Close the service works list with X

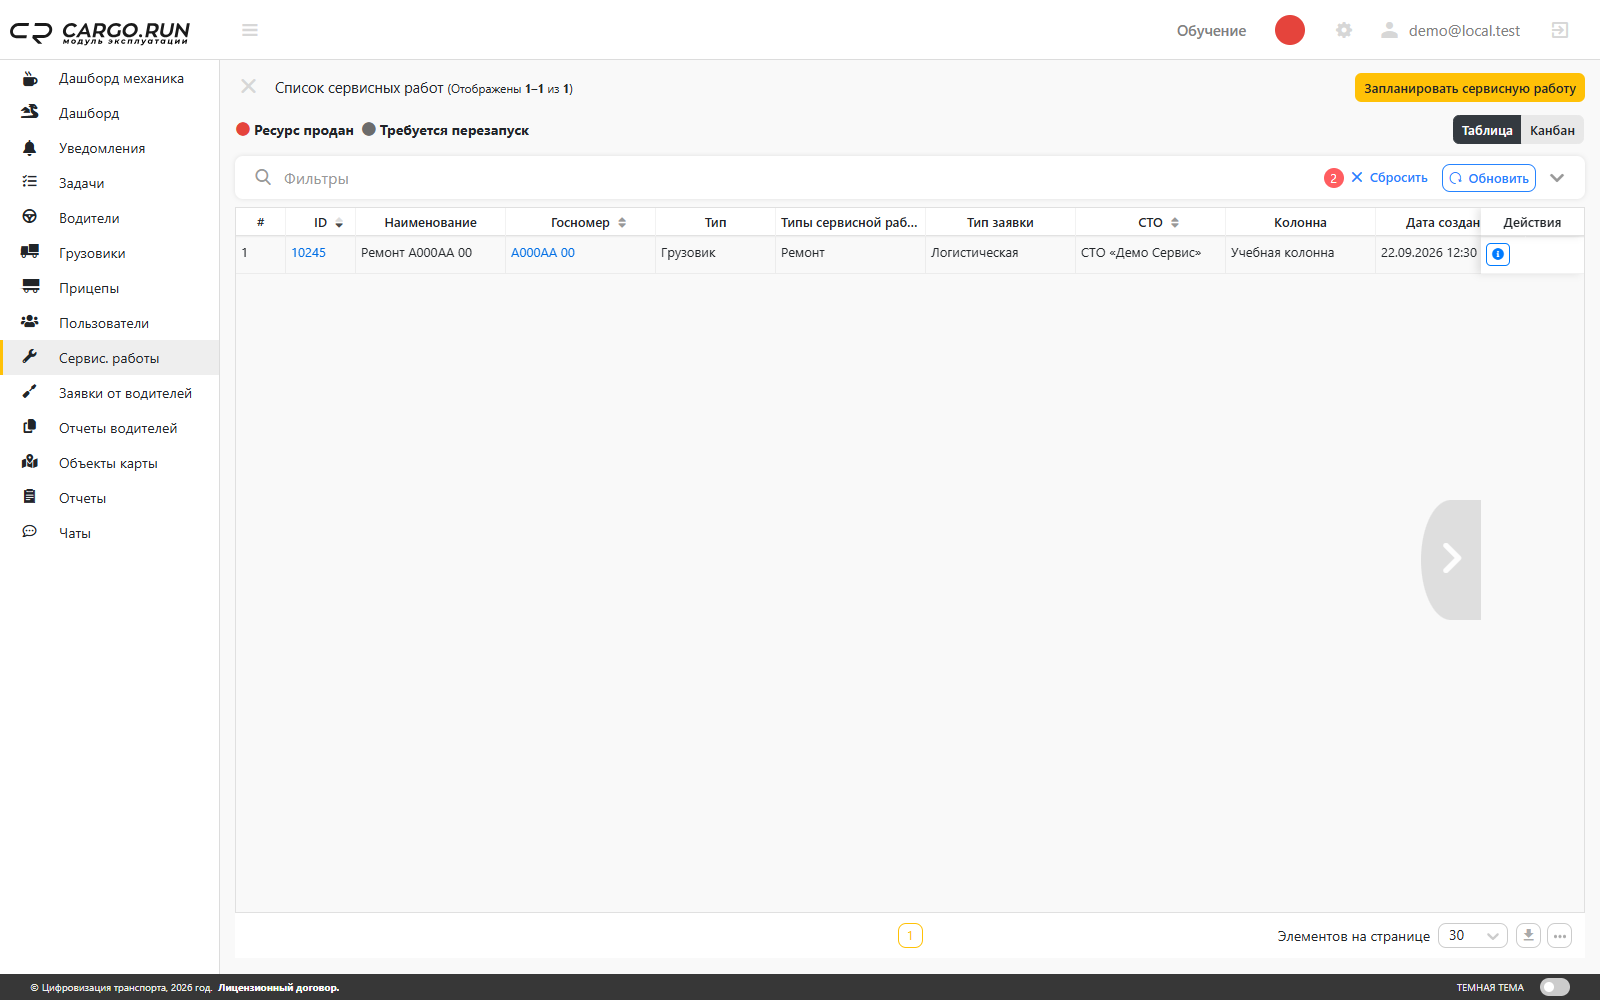pos(249,87)
